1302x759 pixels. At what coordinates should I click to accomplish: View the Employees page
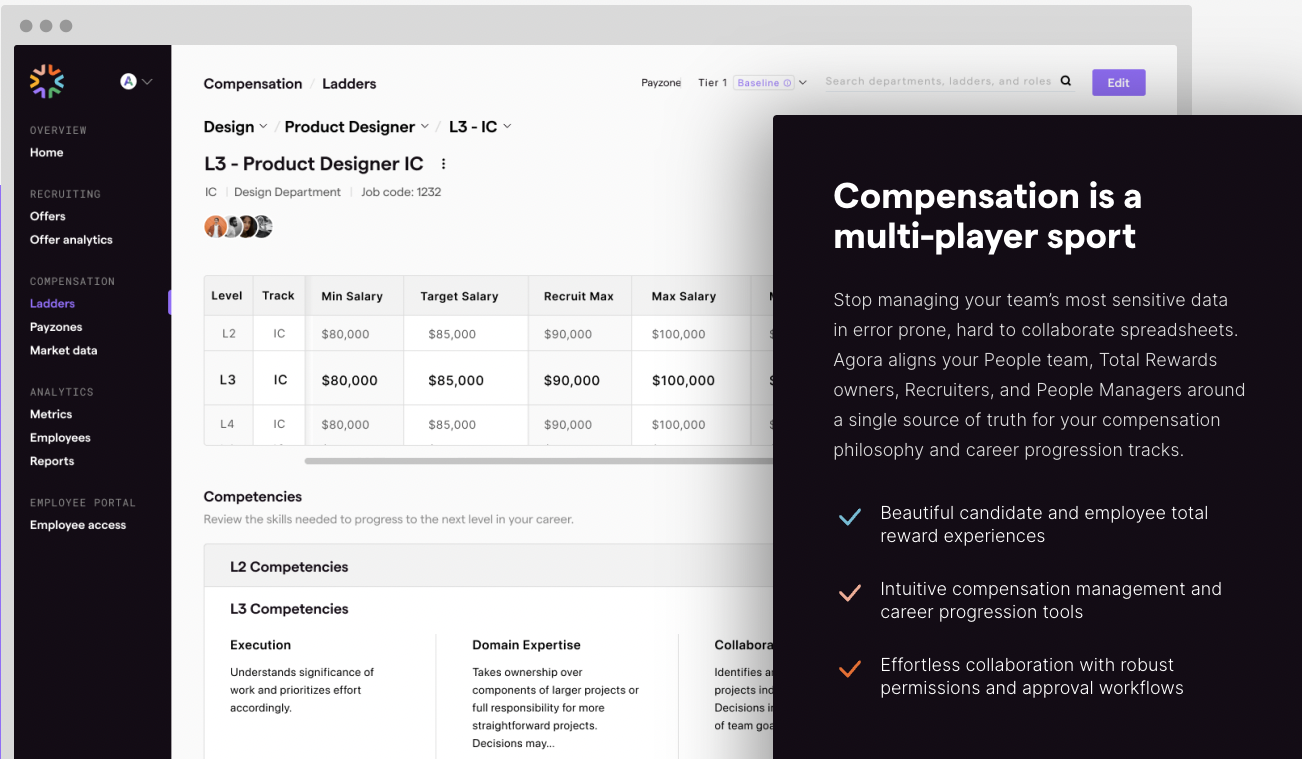pyautogui.click(x=60, y=438)
